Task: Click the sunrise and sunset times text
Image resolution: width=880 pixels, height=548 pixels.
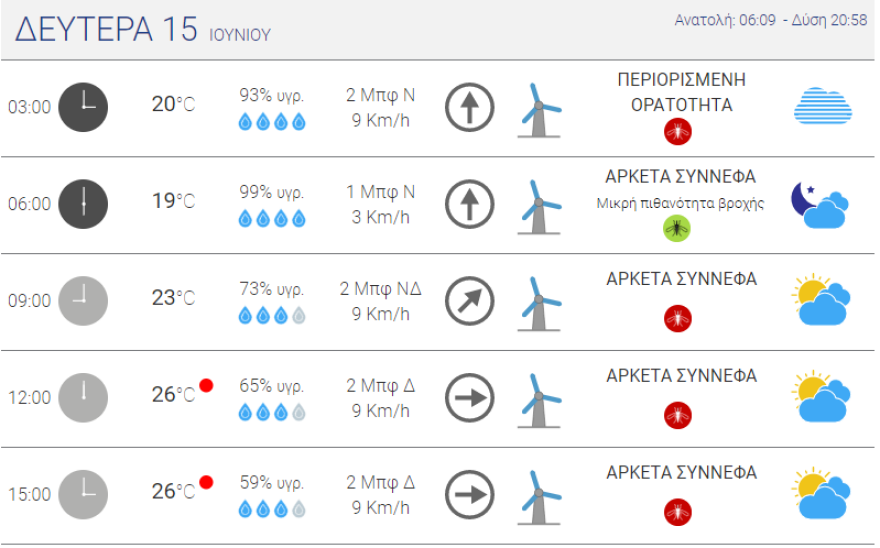Action: click(770, 20)
